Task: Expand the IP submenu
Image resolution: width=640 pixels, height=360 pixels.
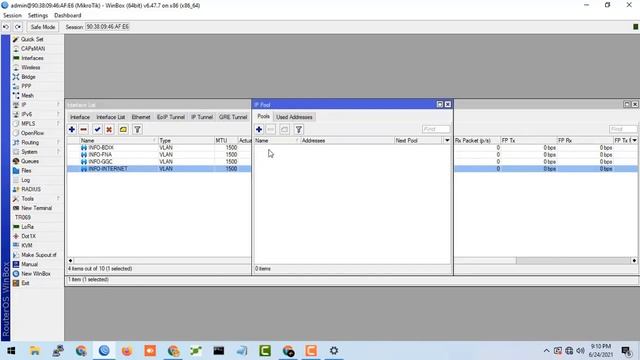Action: tap(24, 105)
